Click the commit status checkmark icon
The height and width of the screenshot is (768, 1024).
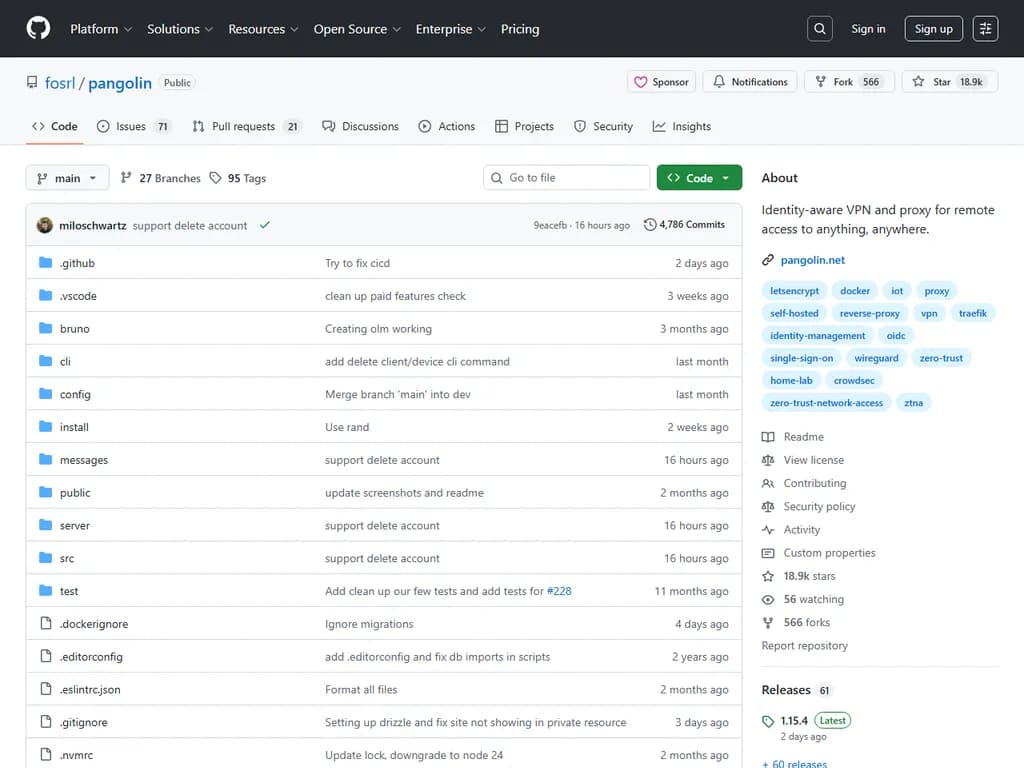tap(265, 225)
